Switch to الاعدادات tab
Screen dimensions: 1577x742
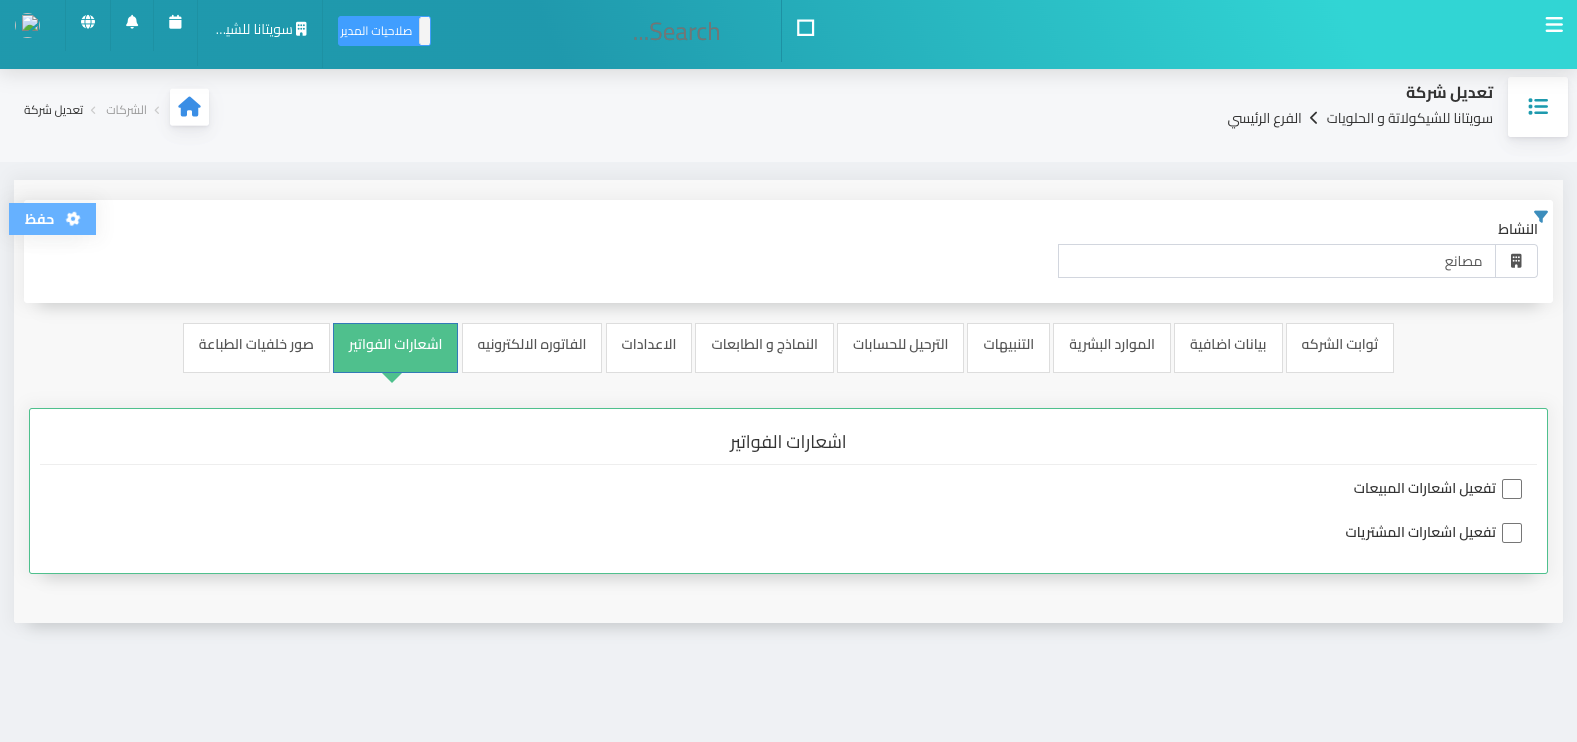point(648,347)
